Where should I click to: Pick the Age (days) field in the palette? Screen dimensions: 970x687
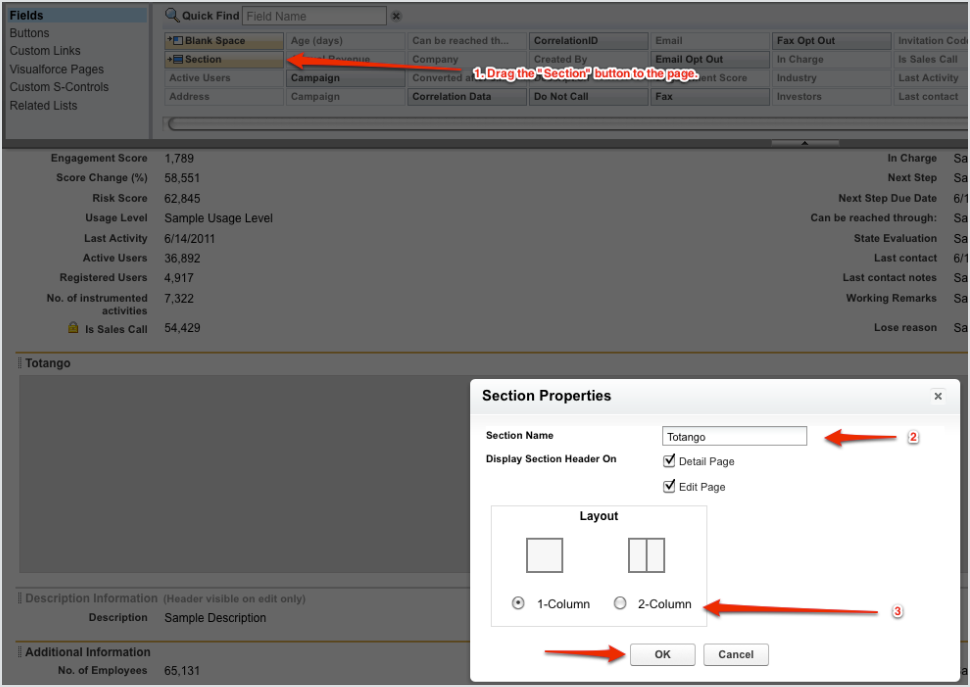click(346, 41)
